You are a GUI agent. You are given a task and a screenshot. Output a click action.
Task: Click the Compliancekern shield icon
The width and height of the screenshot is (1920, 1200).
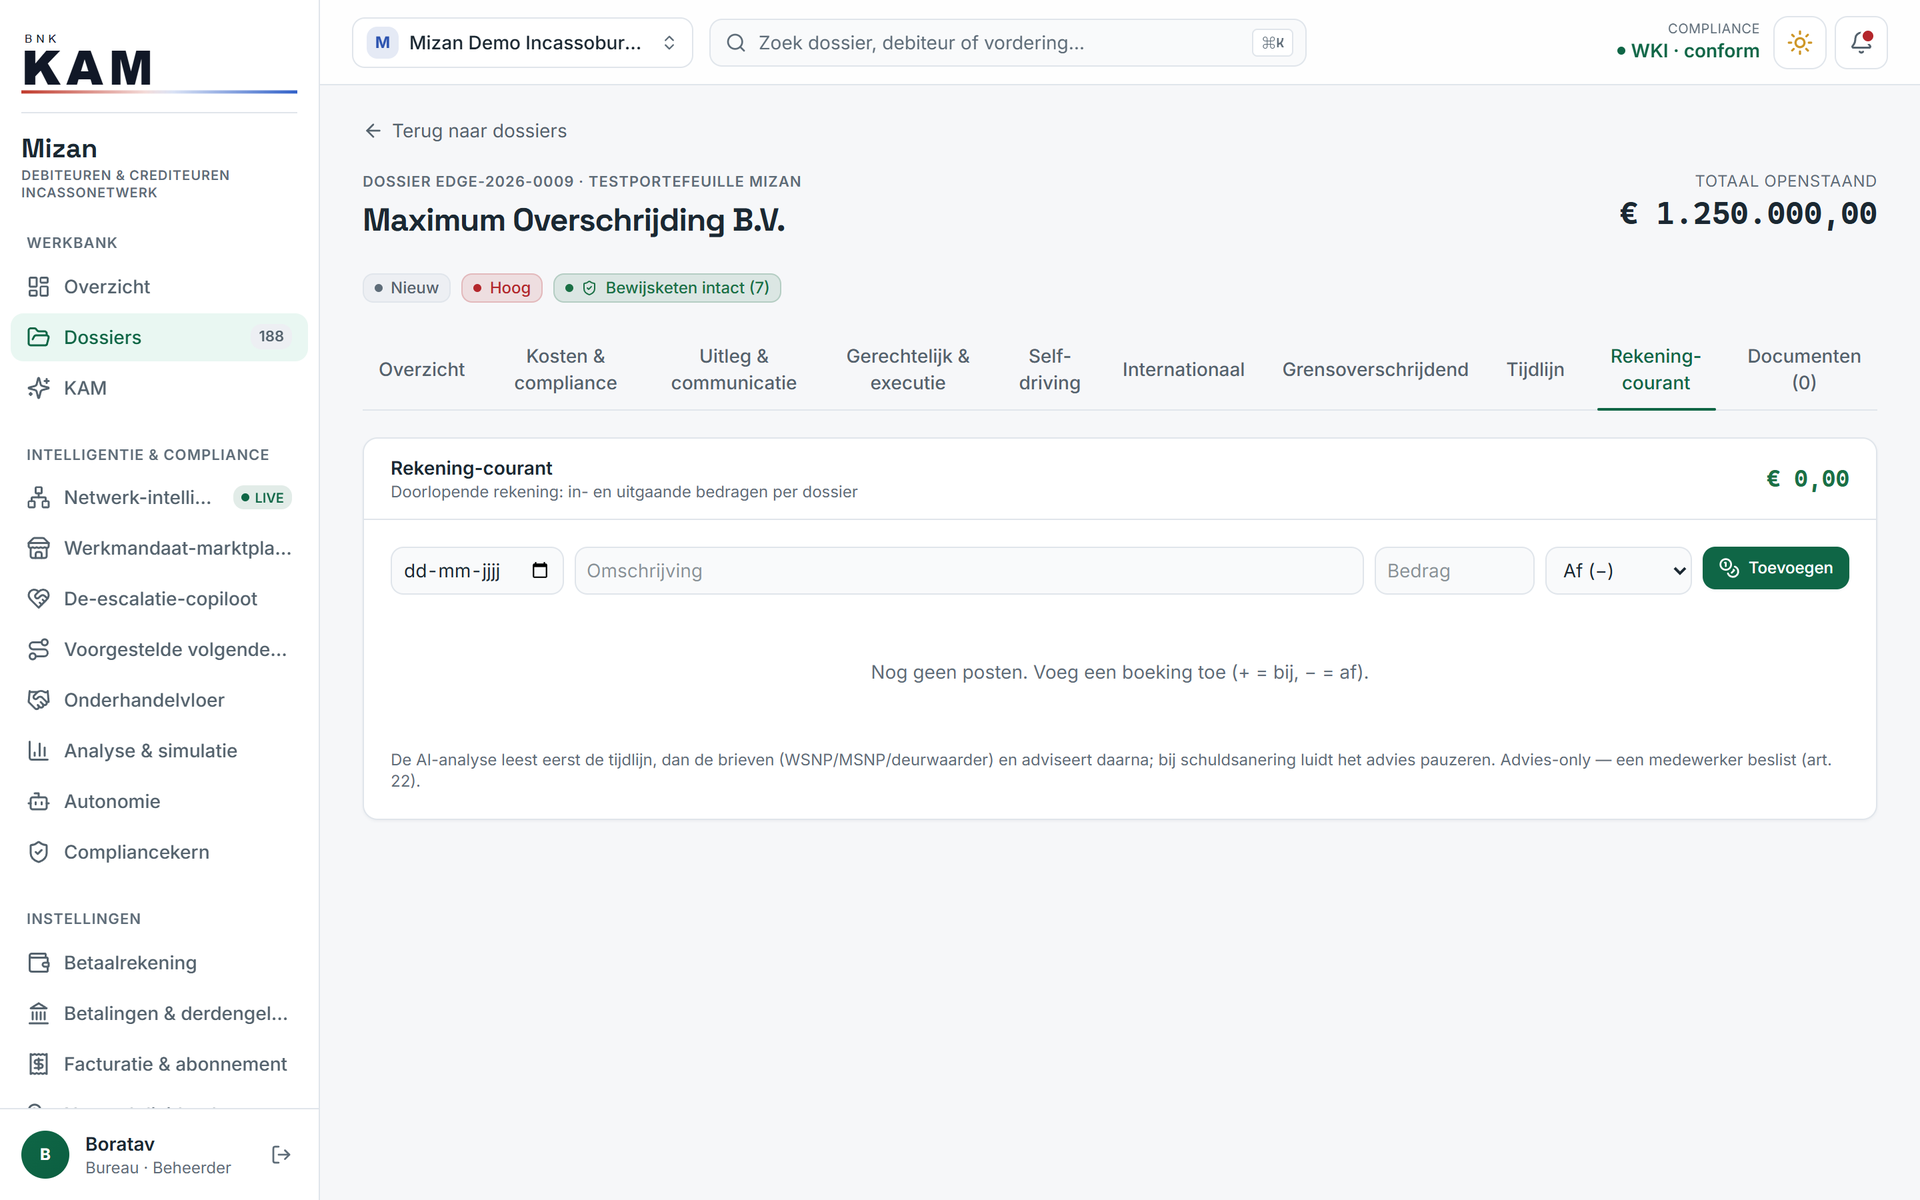pos(38,852)
